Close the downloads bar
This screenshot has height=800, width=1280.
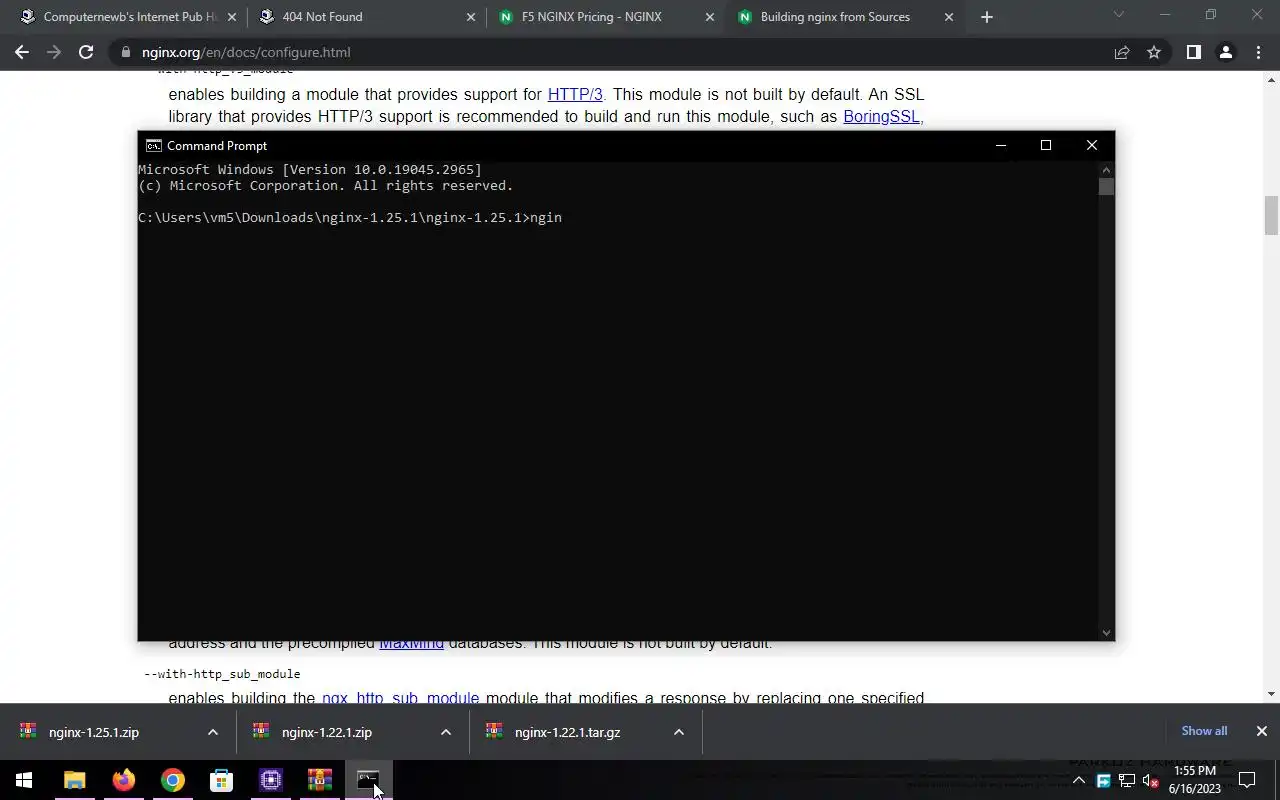1261,731
